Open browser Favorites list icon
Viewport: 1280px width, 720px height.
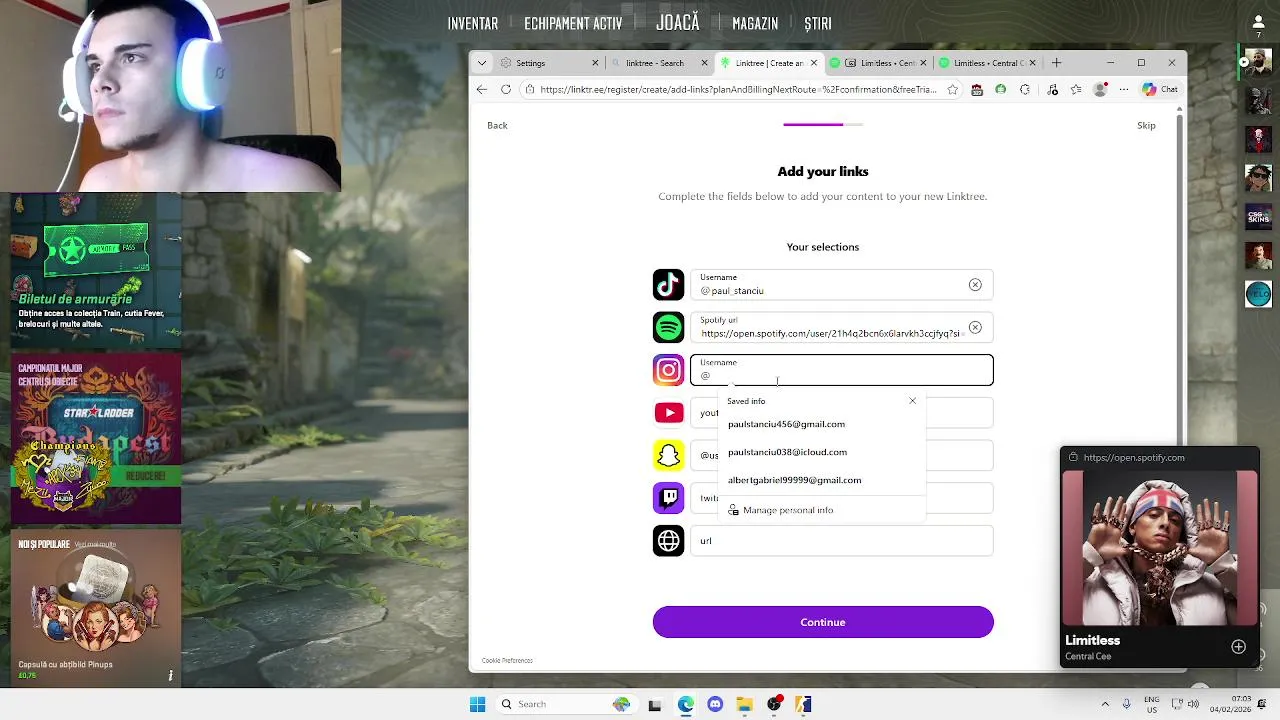[x=1076, y=89]
